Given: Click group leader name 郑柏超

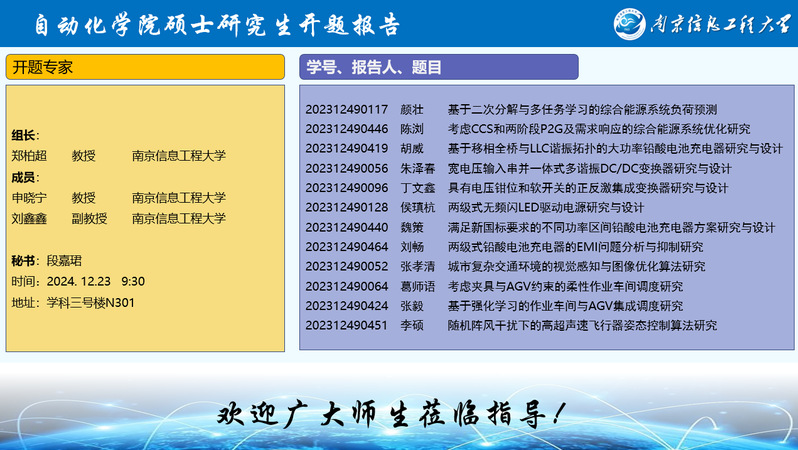Looking at the screenshot, I should click(x=29, y=156).
